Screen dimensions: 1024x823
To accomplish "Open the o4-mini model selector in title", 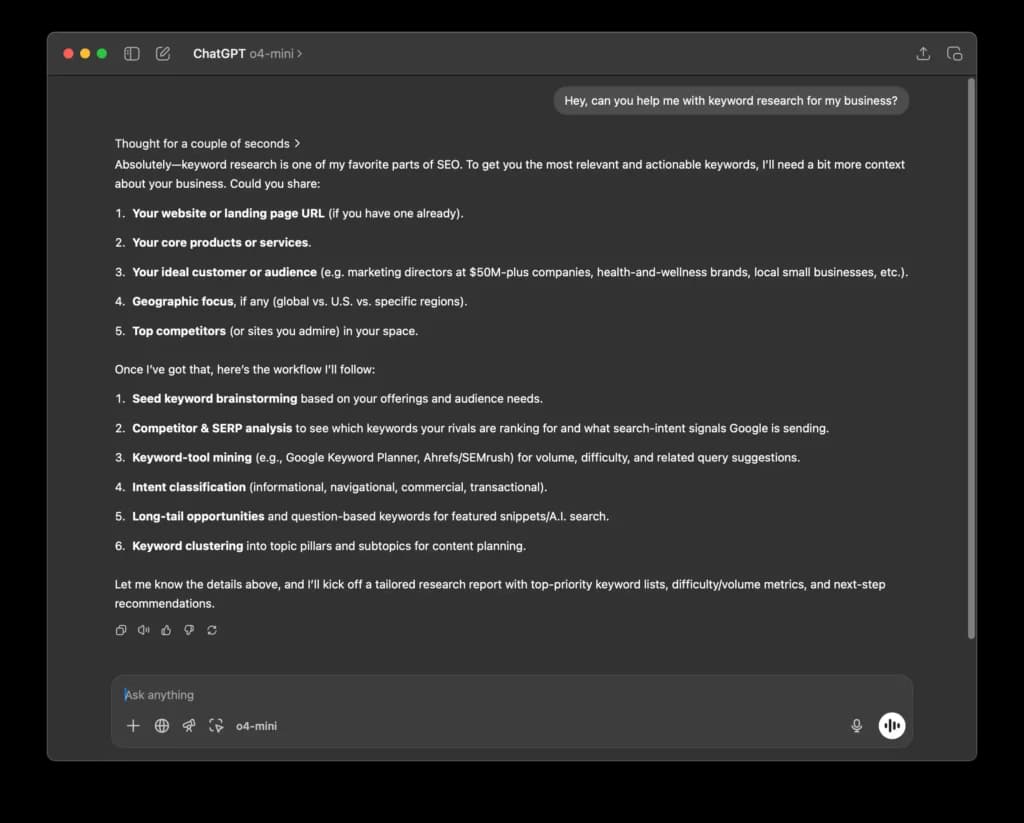I will tap(276, 54).
